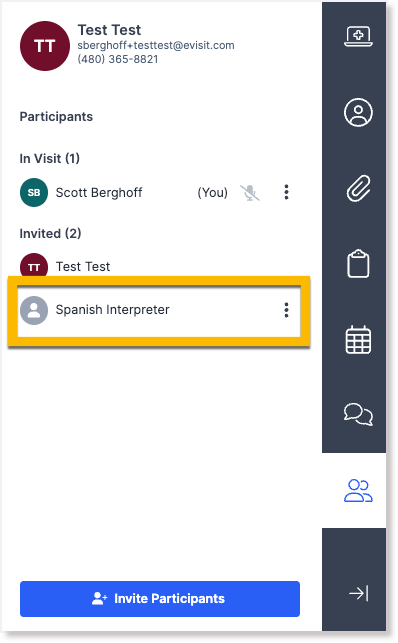
Task: Open Scott Berghoff's three-dot options menu
Action: coord(287,192)
